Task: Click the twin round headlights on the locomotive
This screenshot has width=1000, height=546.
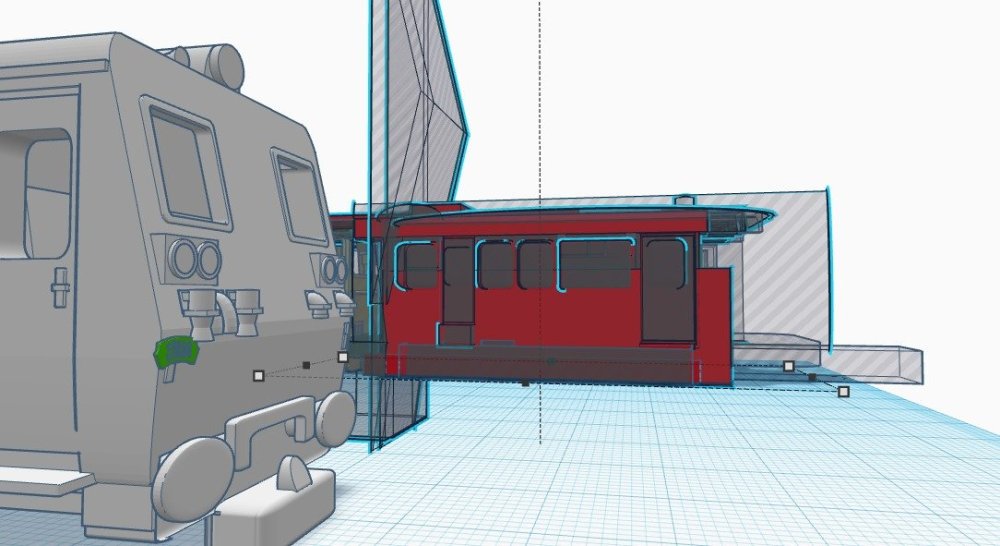Action: (196, 261)
